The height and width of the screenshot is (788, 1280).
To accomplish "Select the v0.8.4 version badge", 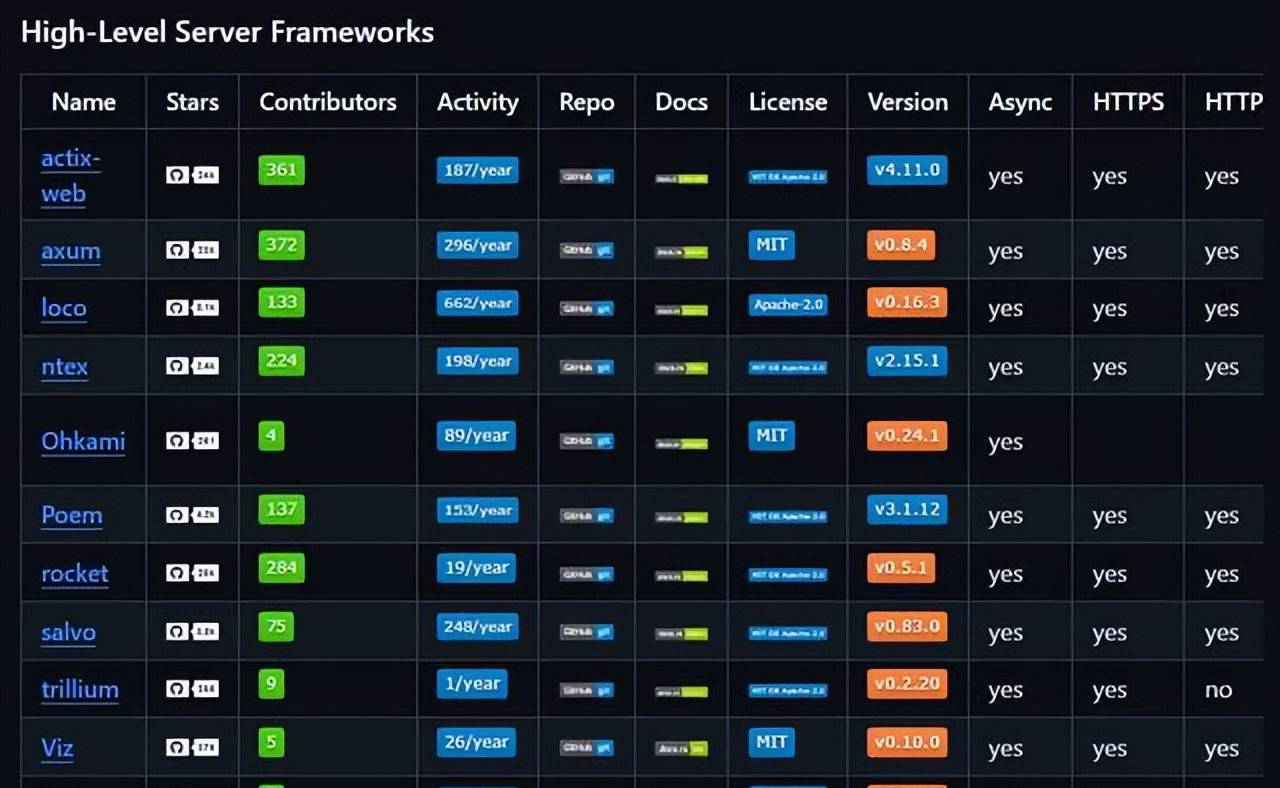I will click(x=901, y=245).
